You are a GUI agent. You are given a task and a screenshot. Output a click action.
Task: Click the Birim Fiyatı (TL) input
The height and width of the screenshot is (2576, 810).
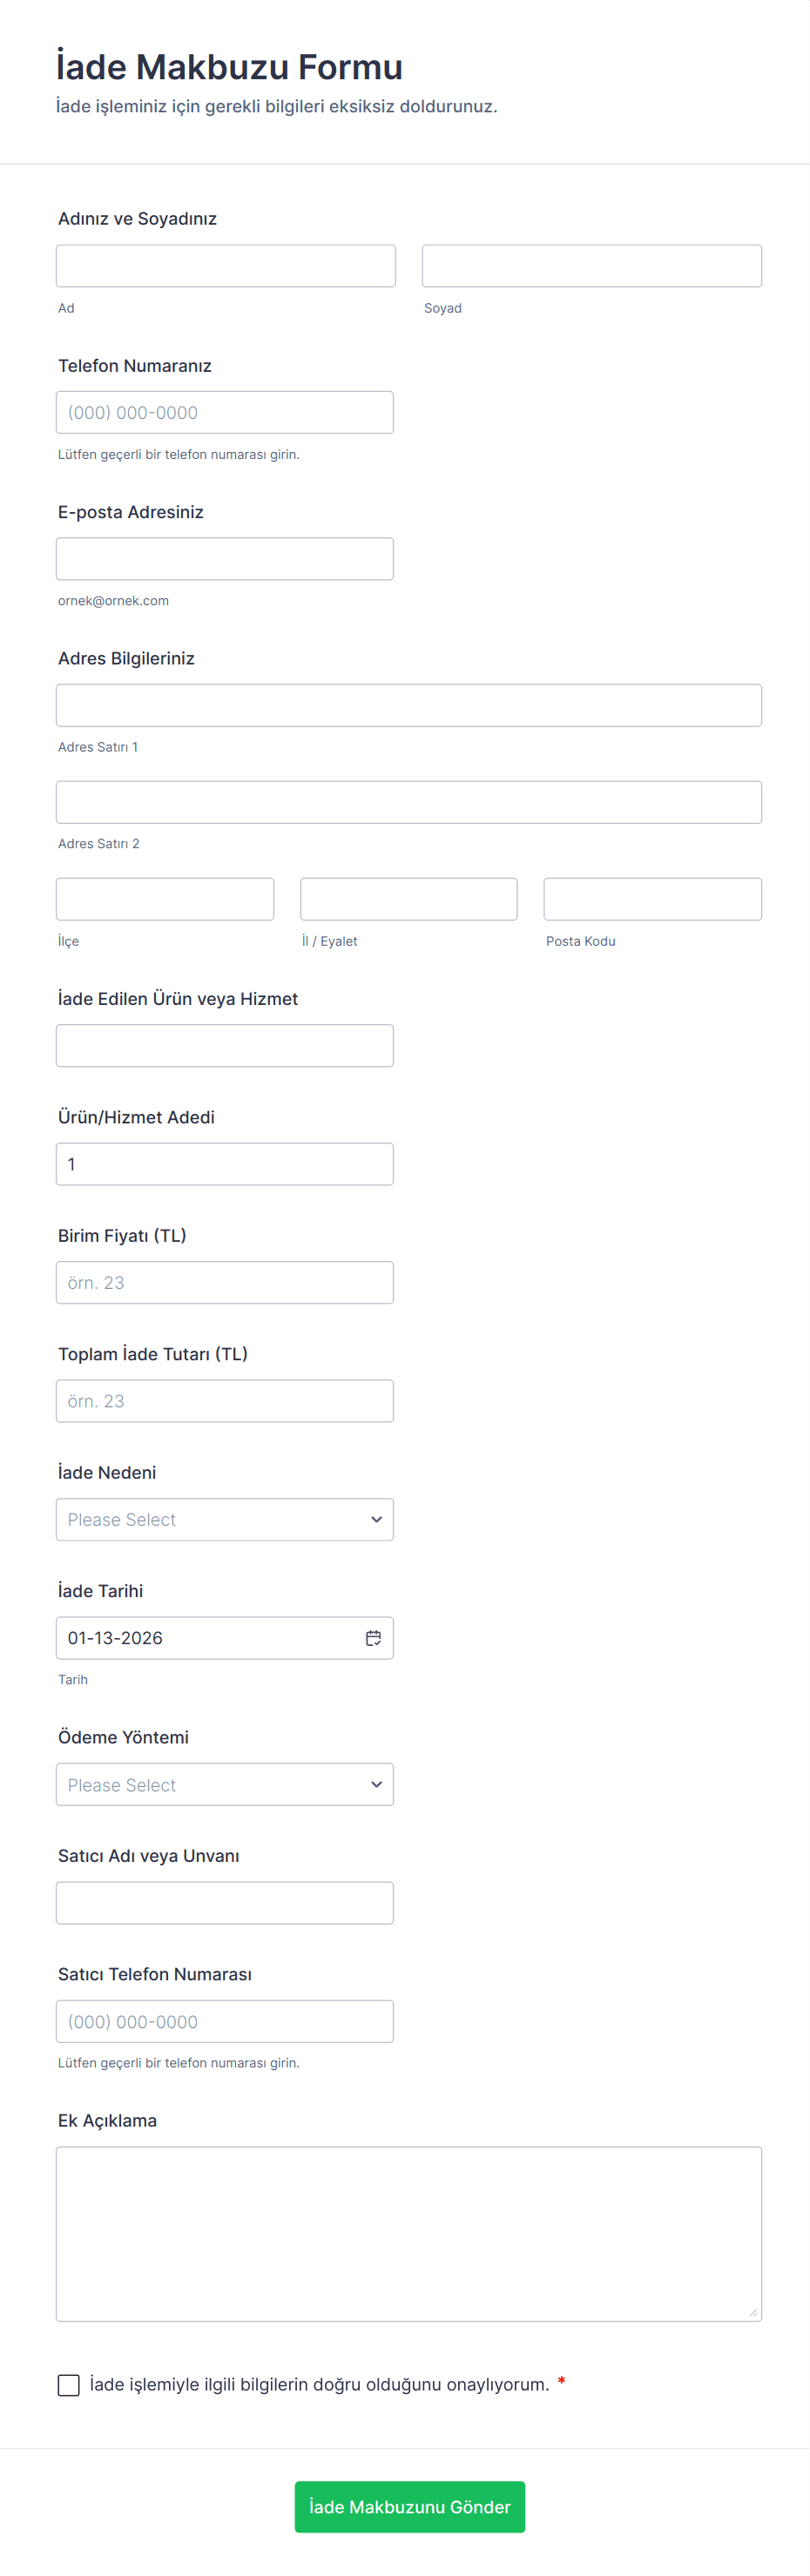click(x=225, y=1282)
